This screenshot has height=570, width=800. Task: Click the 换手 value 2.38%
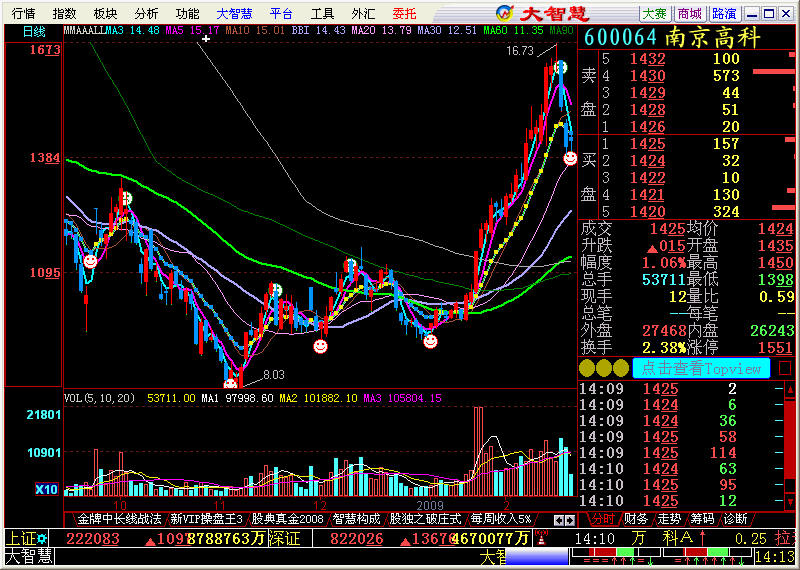[664, 348]
